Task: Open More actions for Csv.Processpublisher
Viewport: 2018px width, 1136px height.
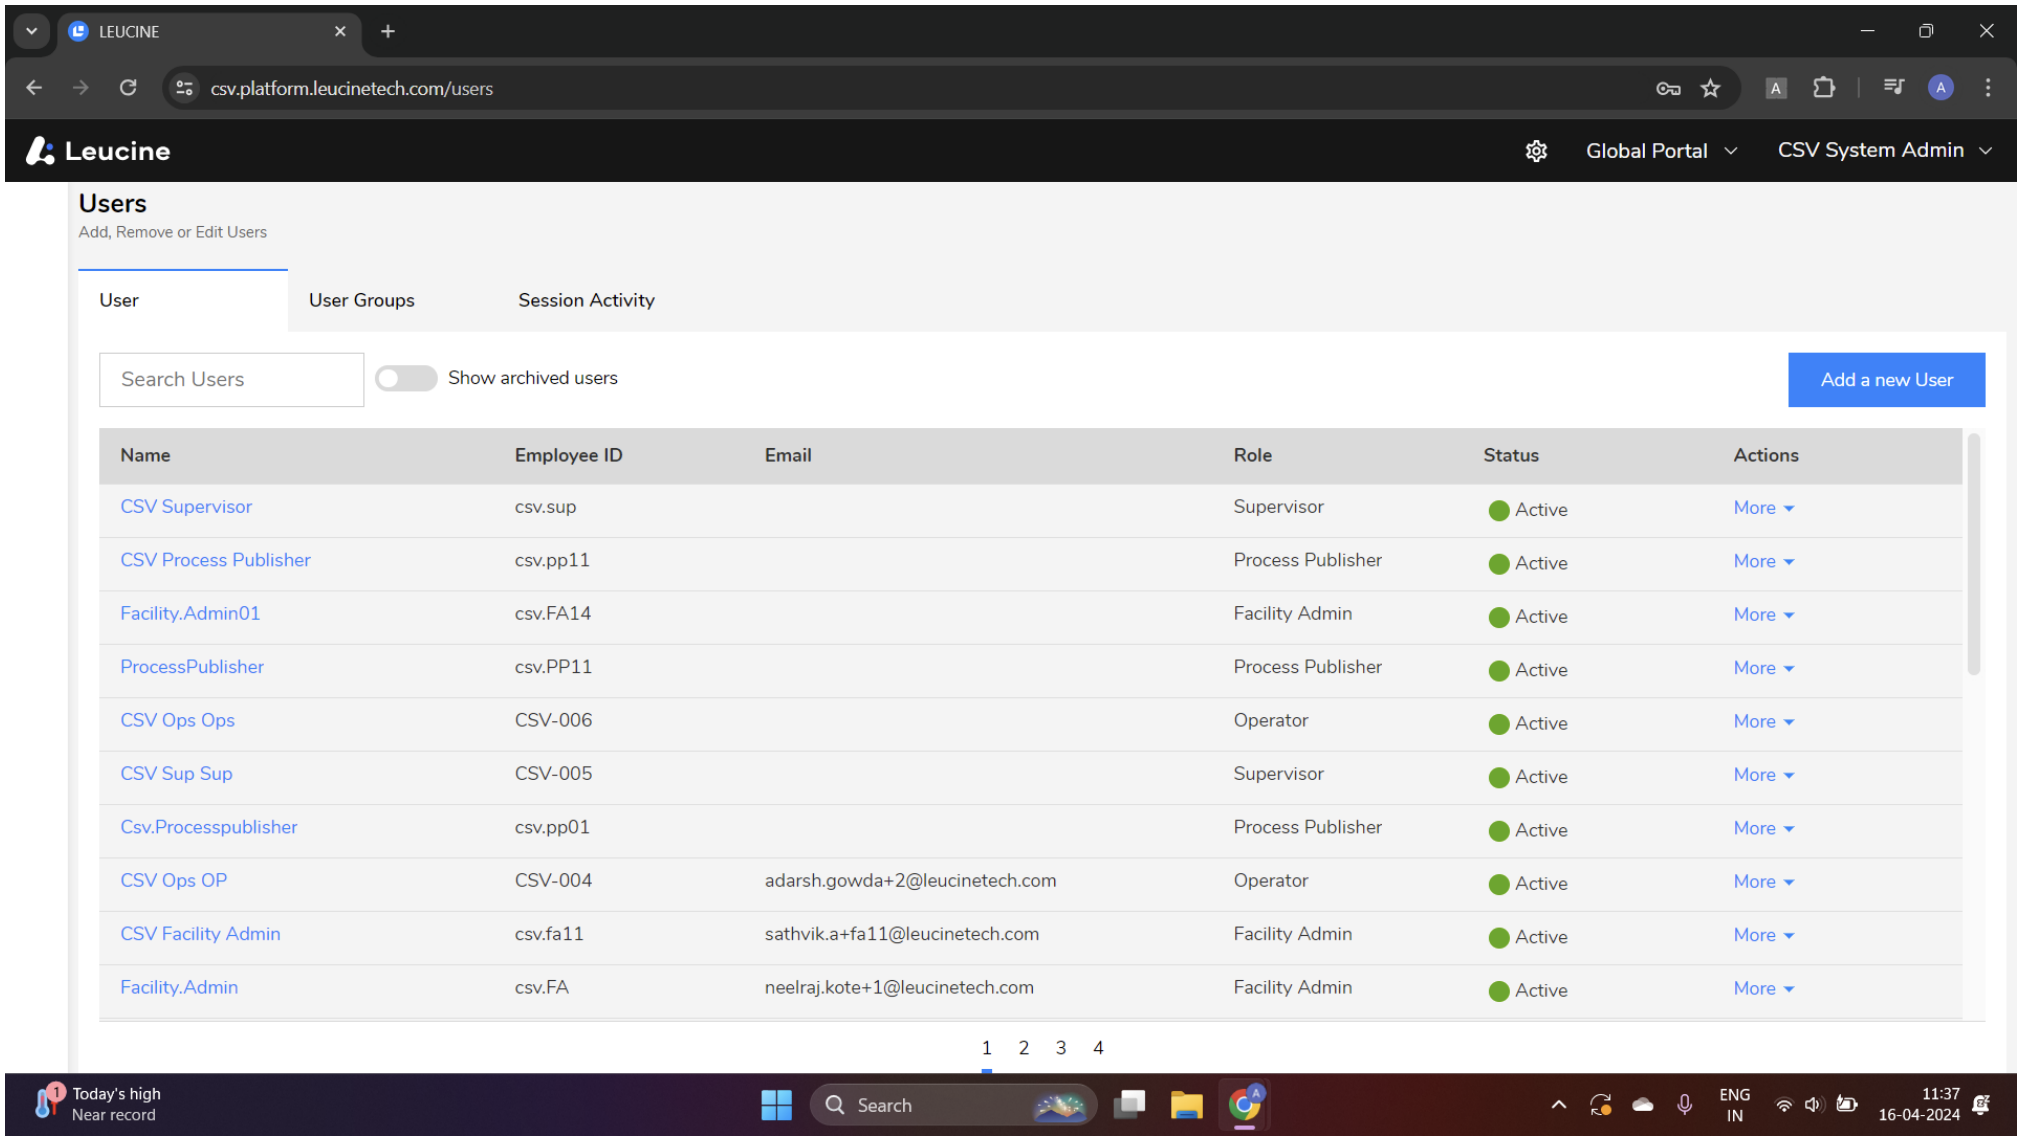Action: (x=1764, y=828)
